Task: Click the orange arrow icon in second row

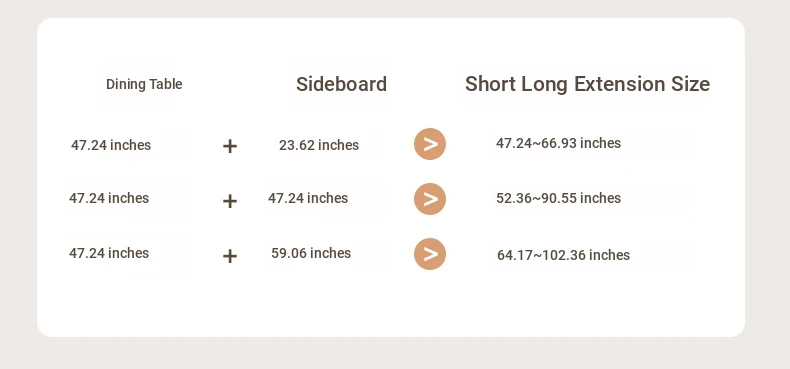Action: 430,199
